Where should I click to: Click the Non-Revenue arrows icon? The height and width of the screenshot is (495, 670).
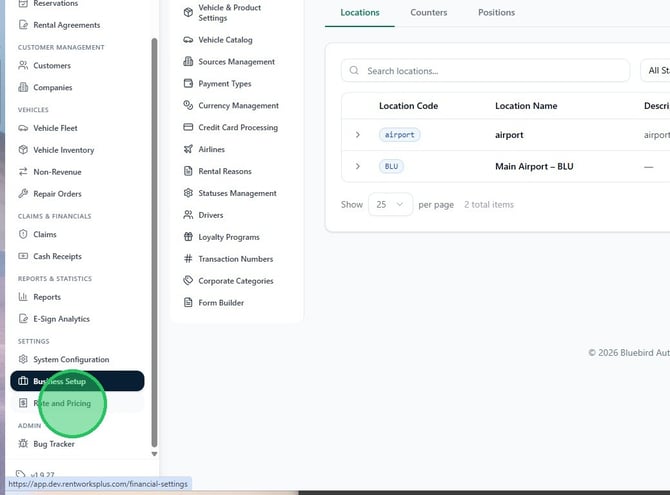point(23,172)
